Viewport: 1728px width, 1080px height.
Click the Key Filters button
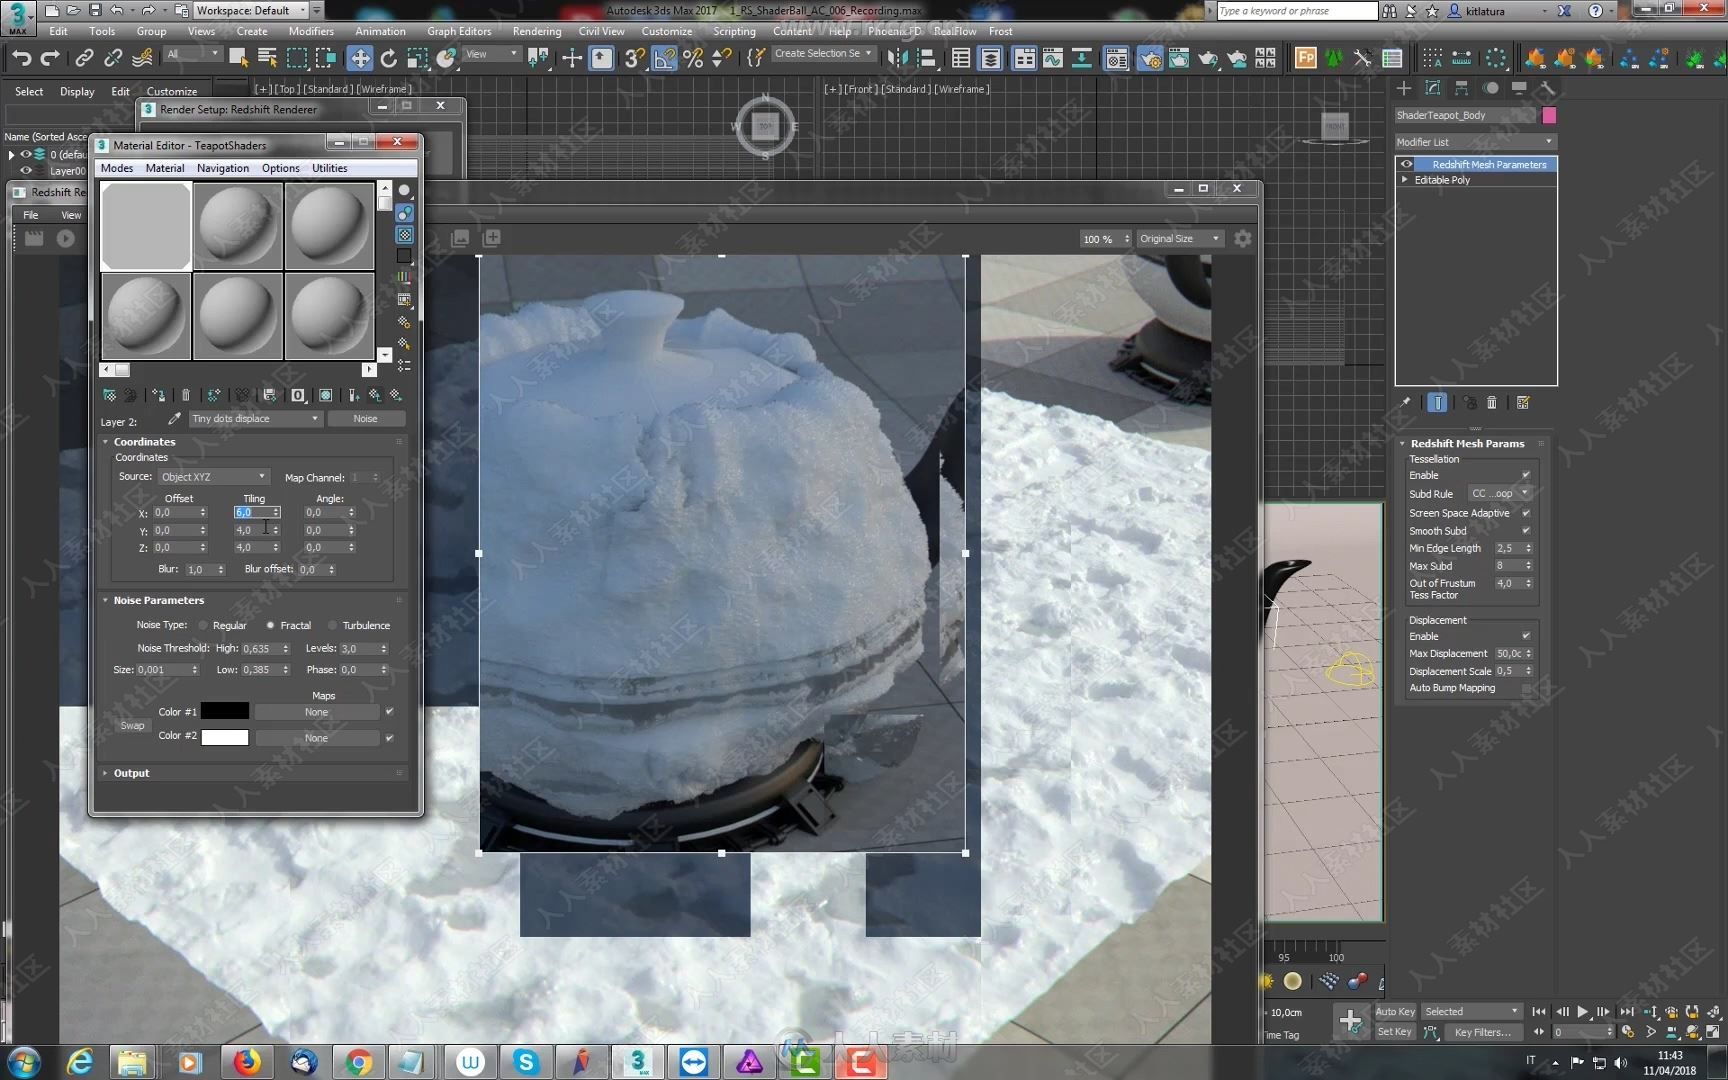[x=1482, y=1032]
